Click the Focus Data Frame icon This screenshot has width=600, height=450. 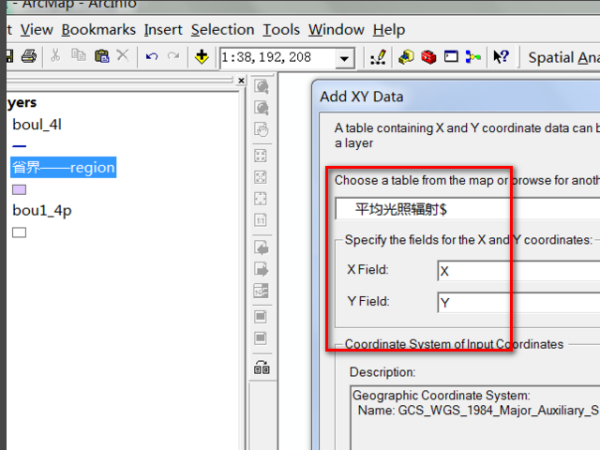261,338
